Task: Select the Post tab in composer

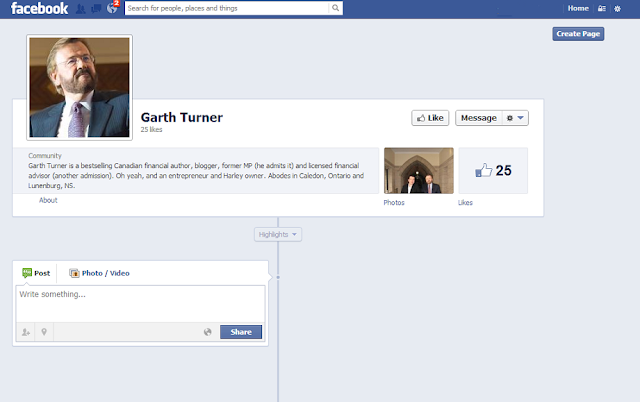Action: tap(36, 273)
